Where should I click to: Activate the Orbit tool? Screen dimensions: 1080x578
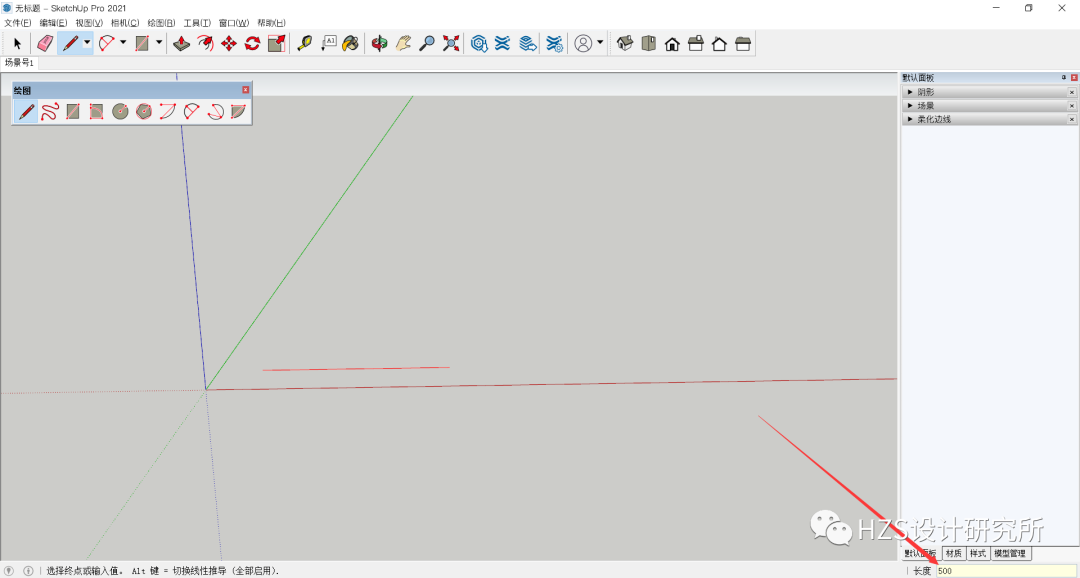pyautogui.click(x=379, y=43)
